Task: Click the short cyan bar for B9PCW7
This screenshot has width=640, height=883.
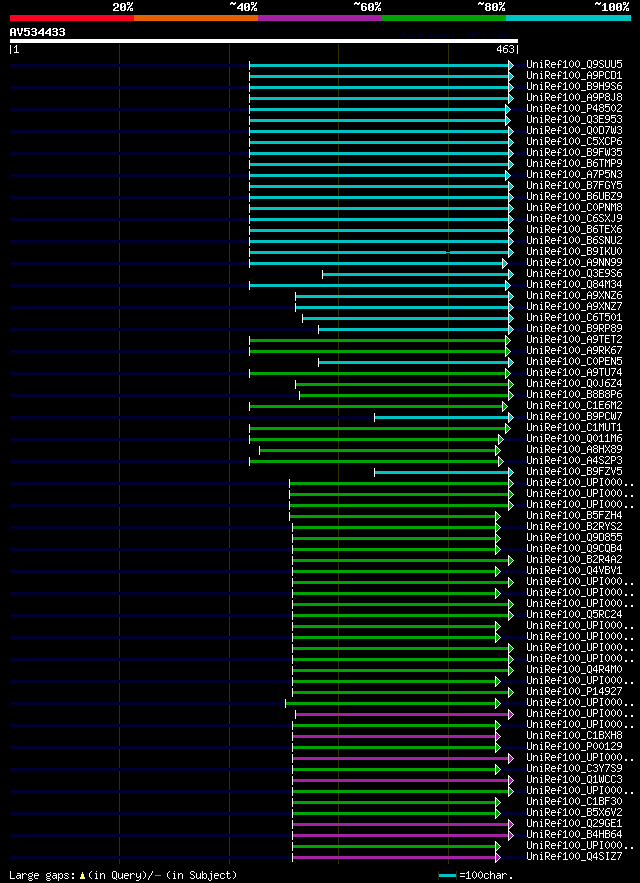Action: tap(444, 417)
